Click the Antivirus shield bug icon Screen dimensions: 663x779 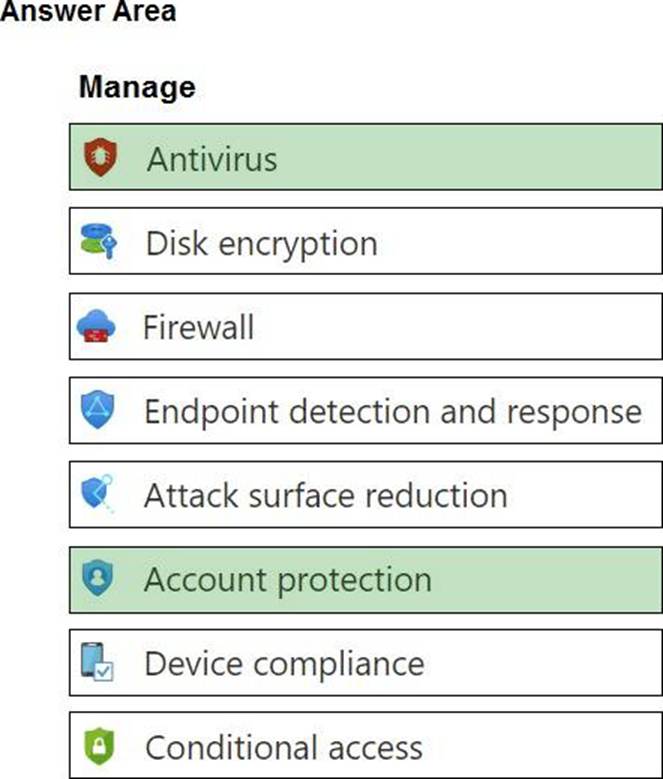coord(100,158)
